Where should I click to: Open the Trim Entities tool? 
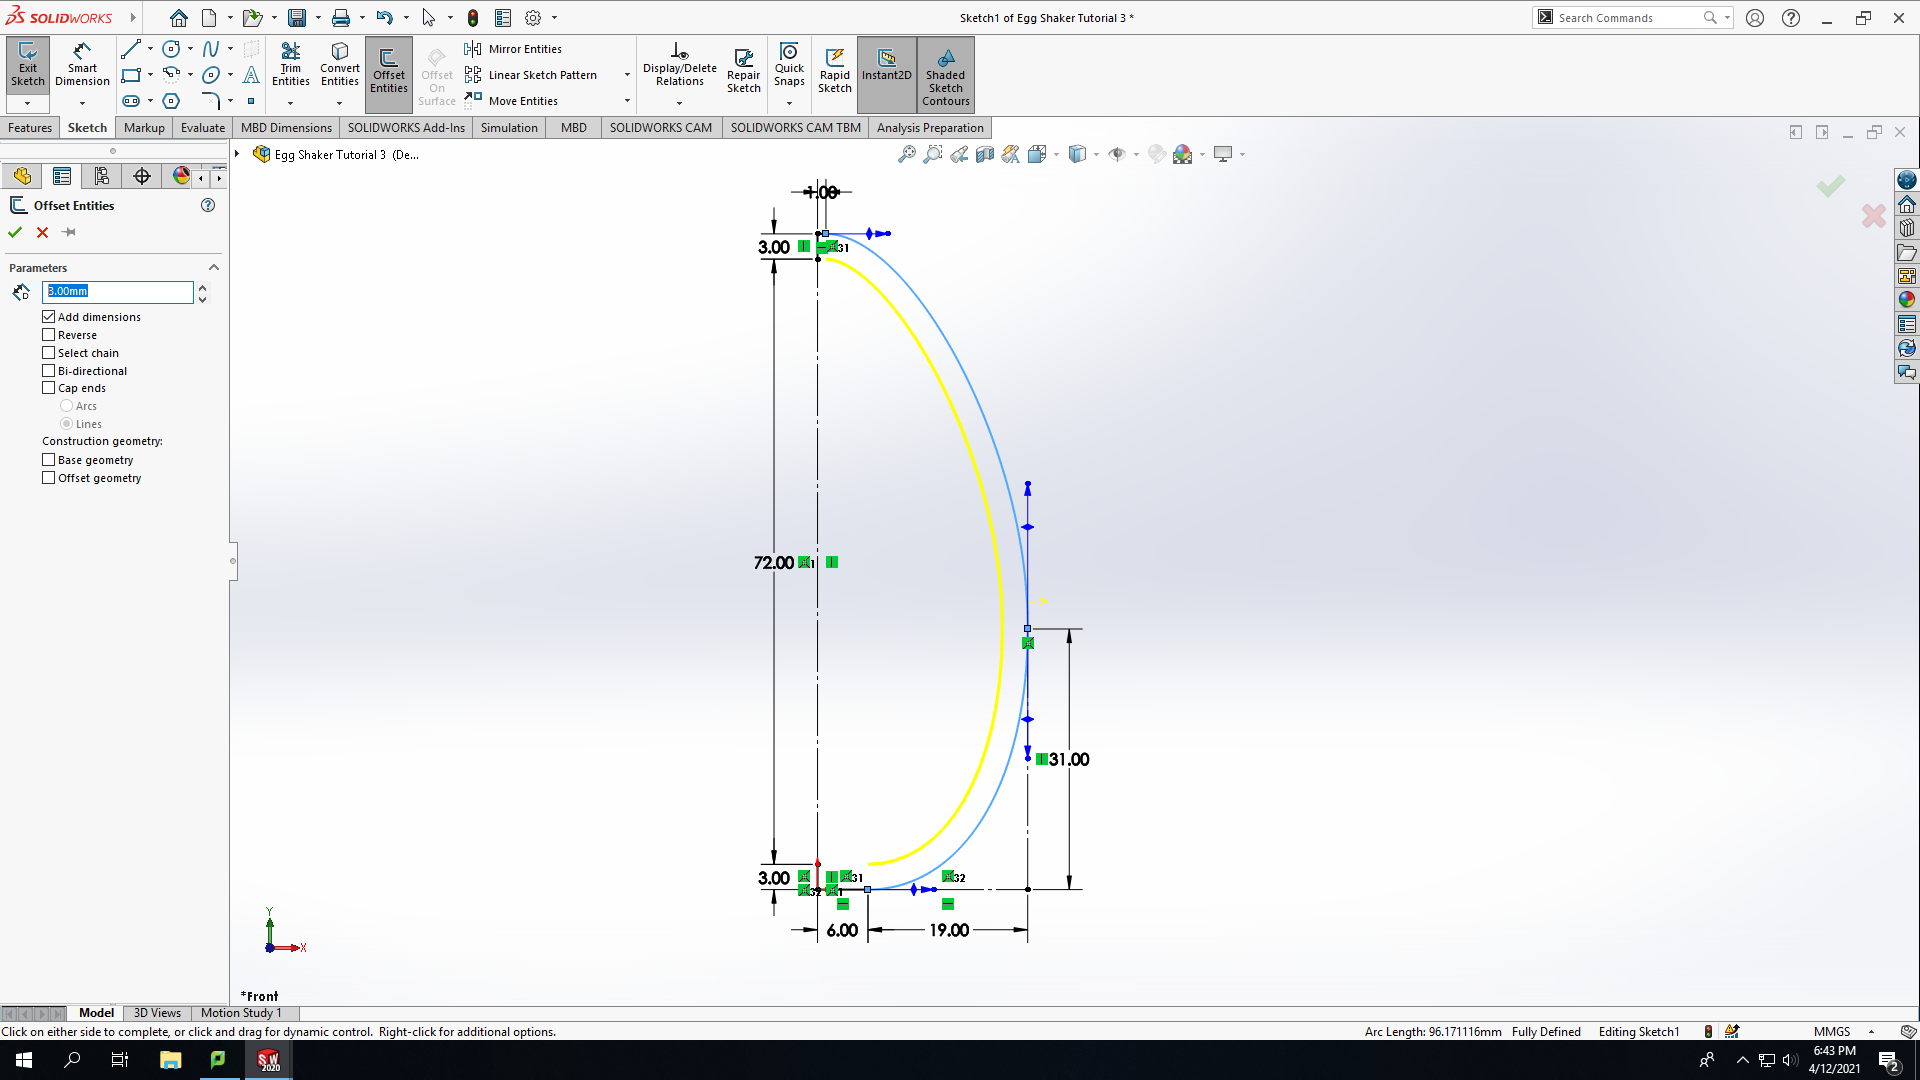(291, 65)
